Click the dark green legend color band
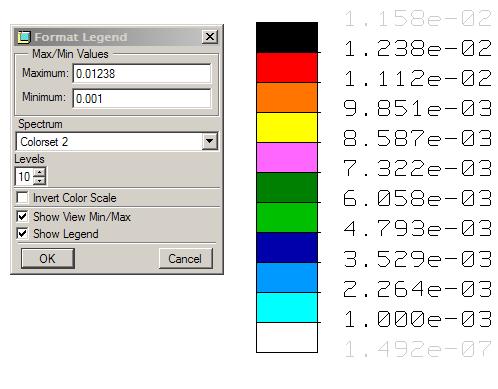498x389 pixels. coord(287,188)
